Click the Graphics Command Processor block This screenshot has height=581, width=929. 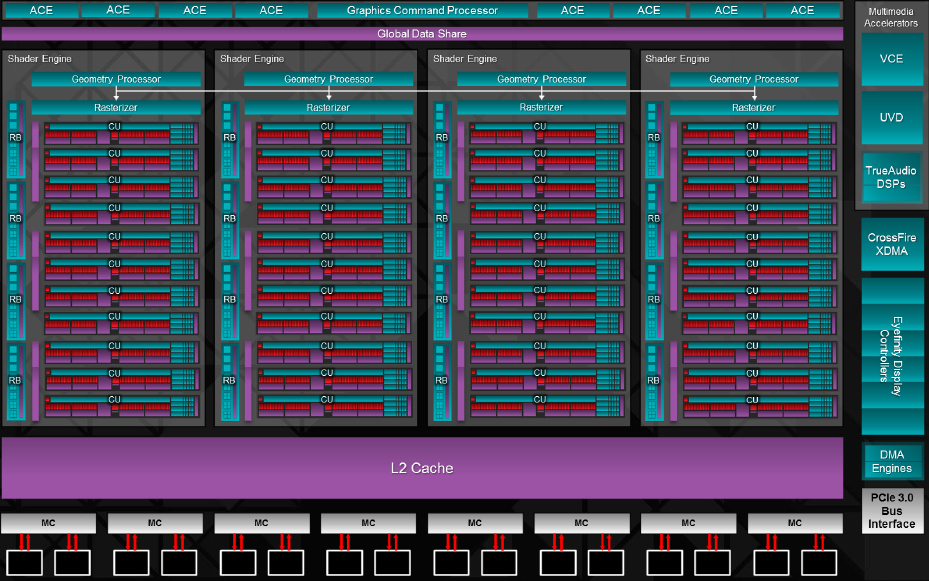point(422,10)
